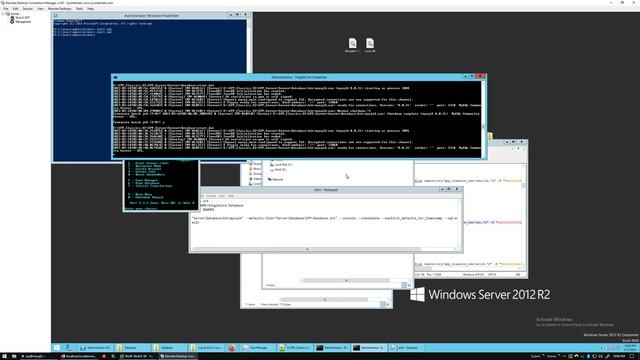Click the launcher menu console window

tap(161, 186)
